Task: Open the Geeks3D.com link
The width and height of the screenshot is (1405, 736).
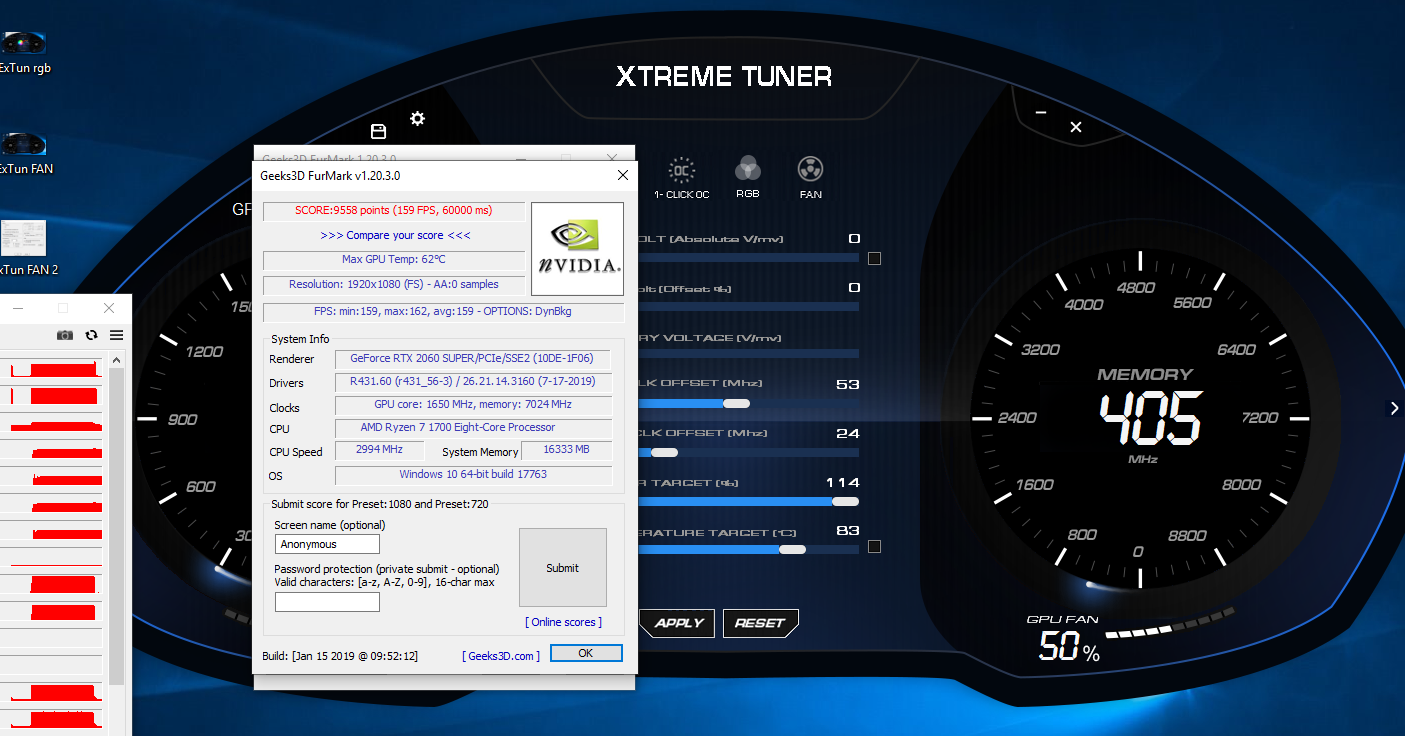Action: click(x=501, y=656)
